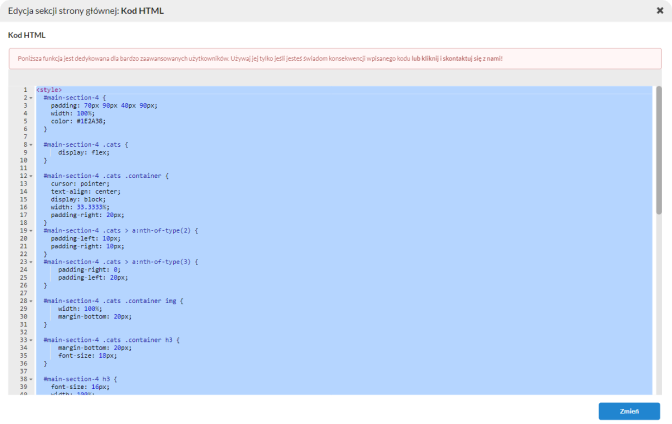Click line number 27 in the gutter

tap(24, 293)
